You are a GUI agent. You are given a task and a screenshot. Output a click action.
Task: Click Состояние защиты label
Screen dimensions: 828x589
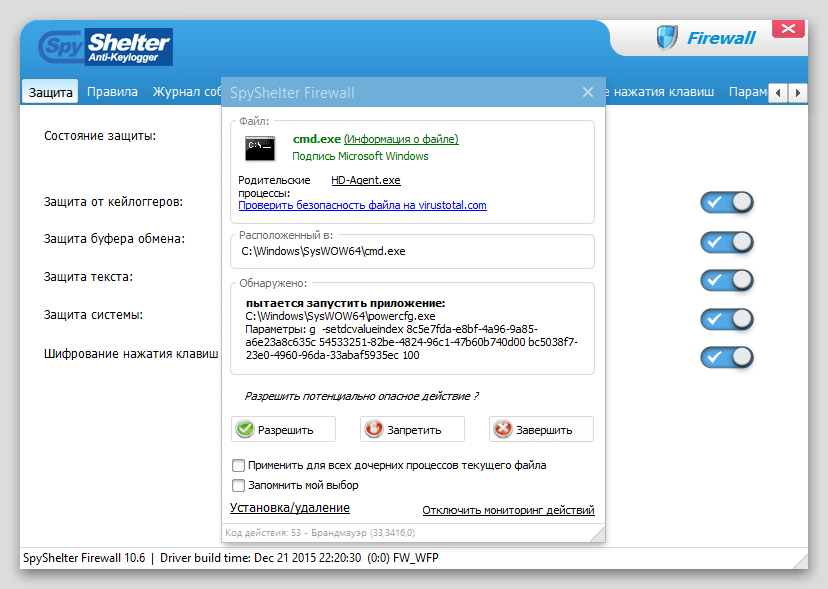point(100,136)
